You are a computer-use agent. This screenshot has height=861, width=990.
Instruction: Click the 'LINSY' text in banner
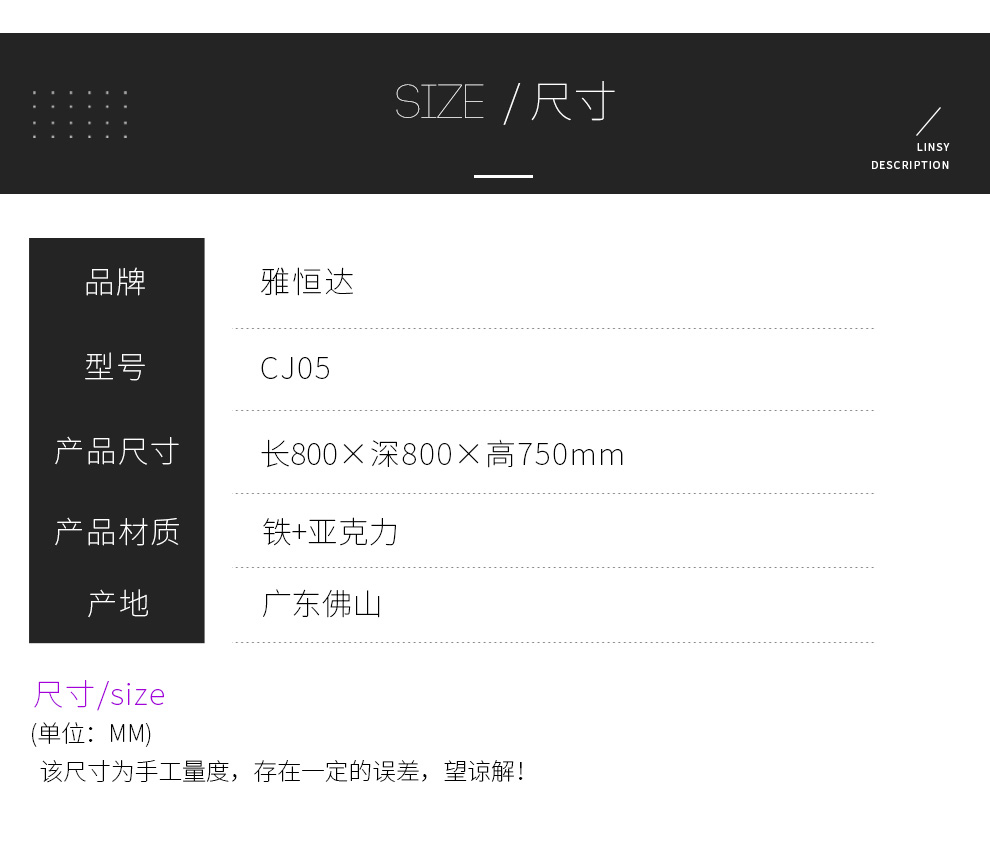pos(933,147)
